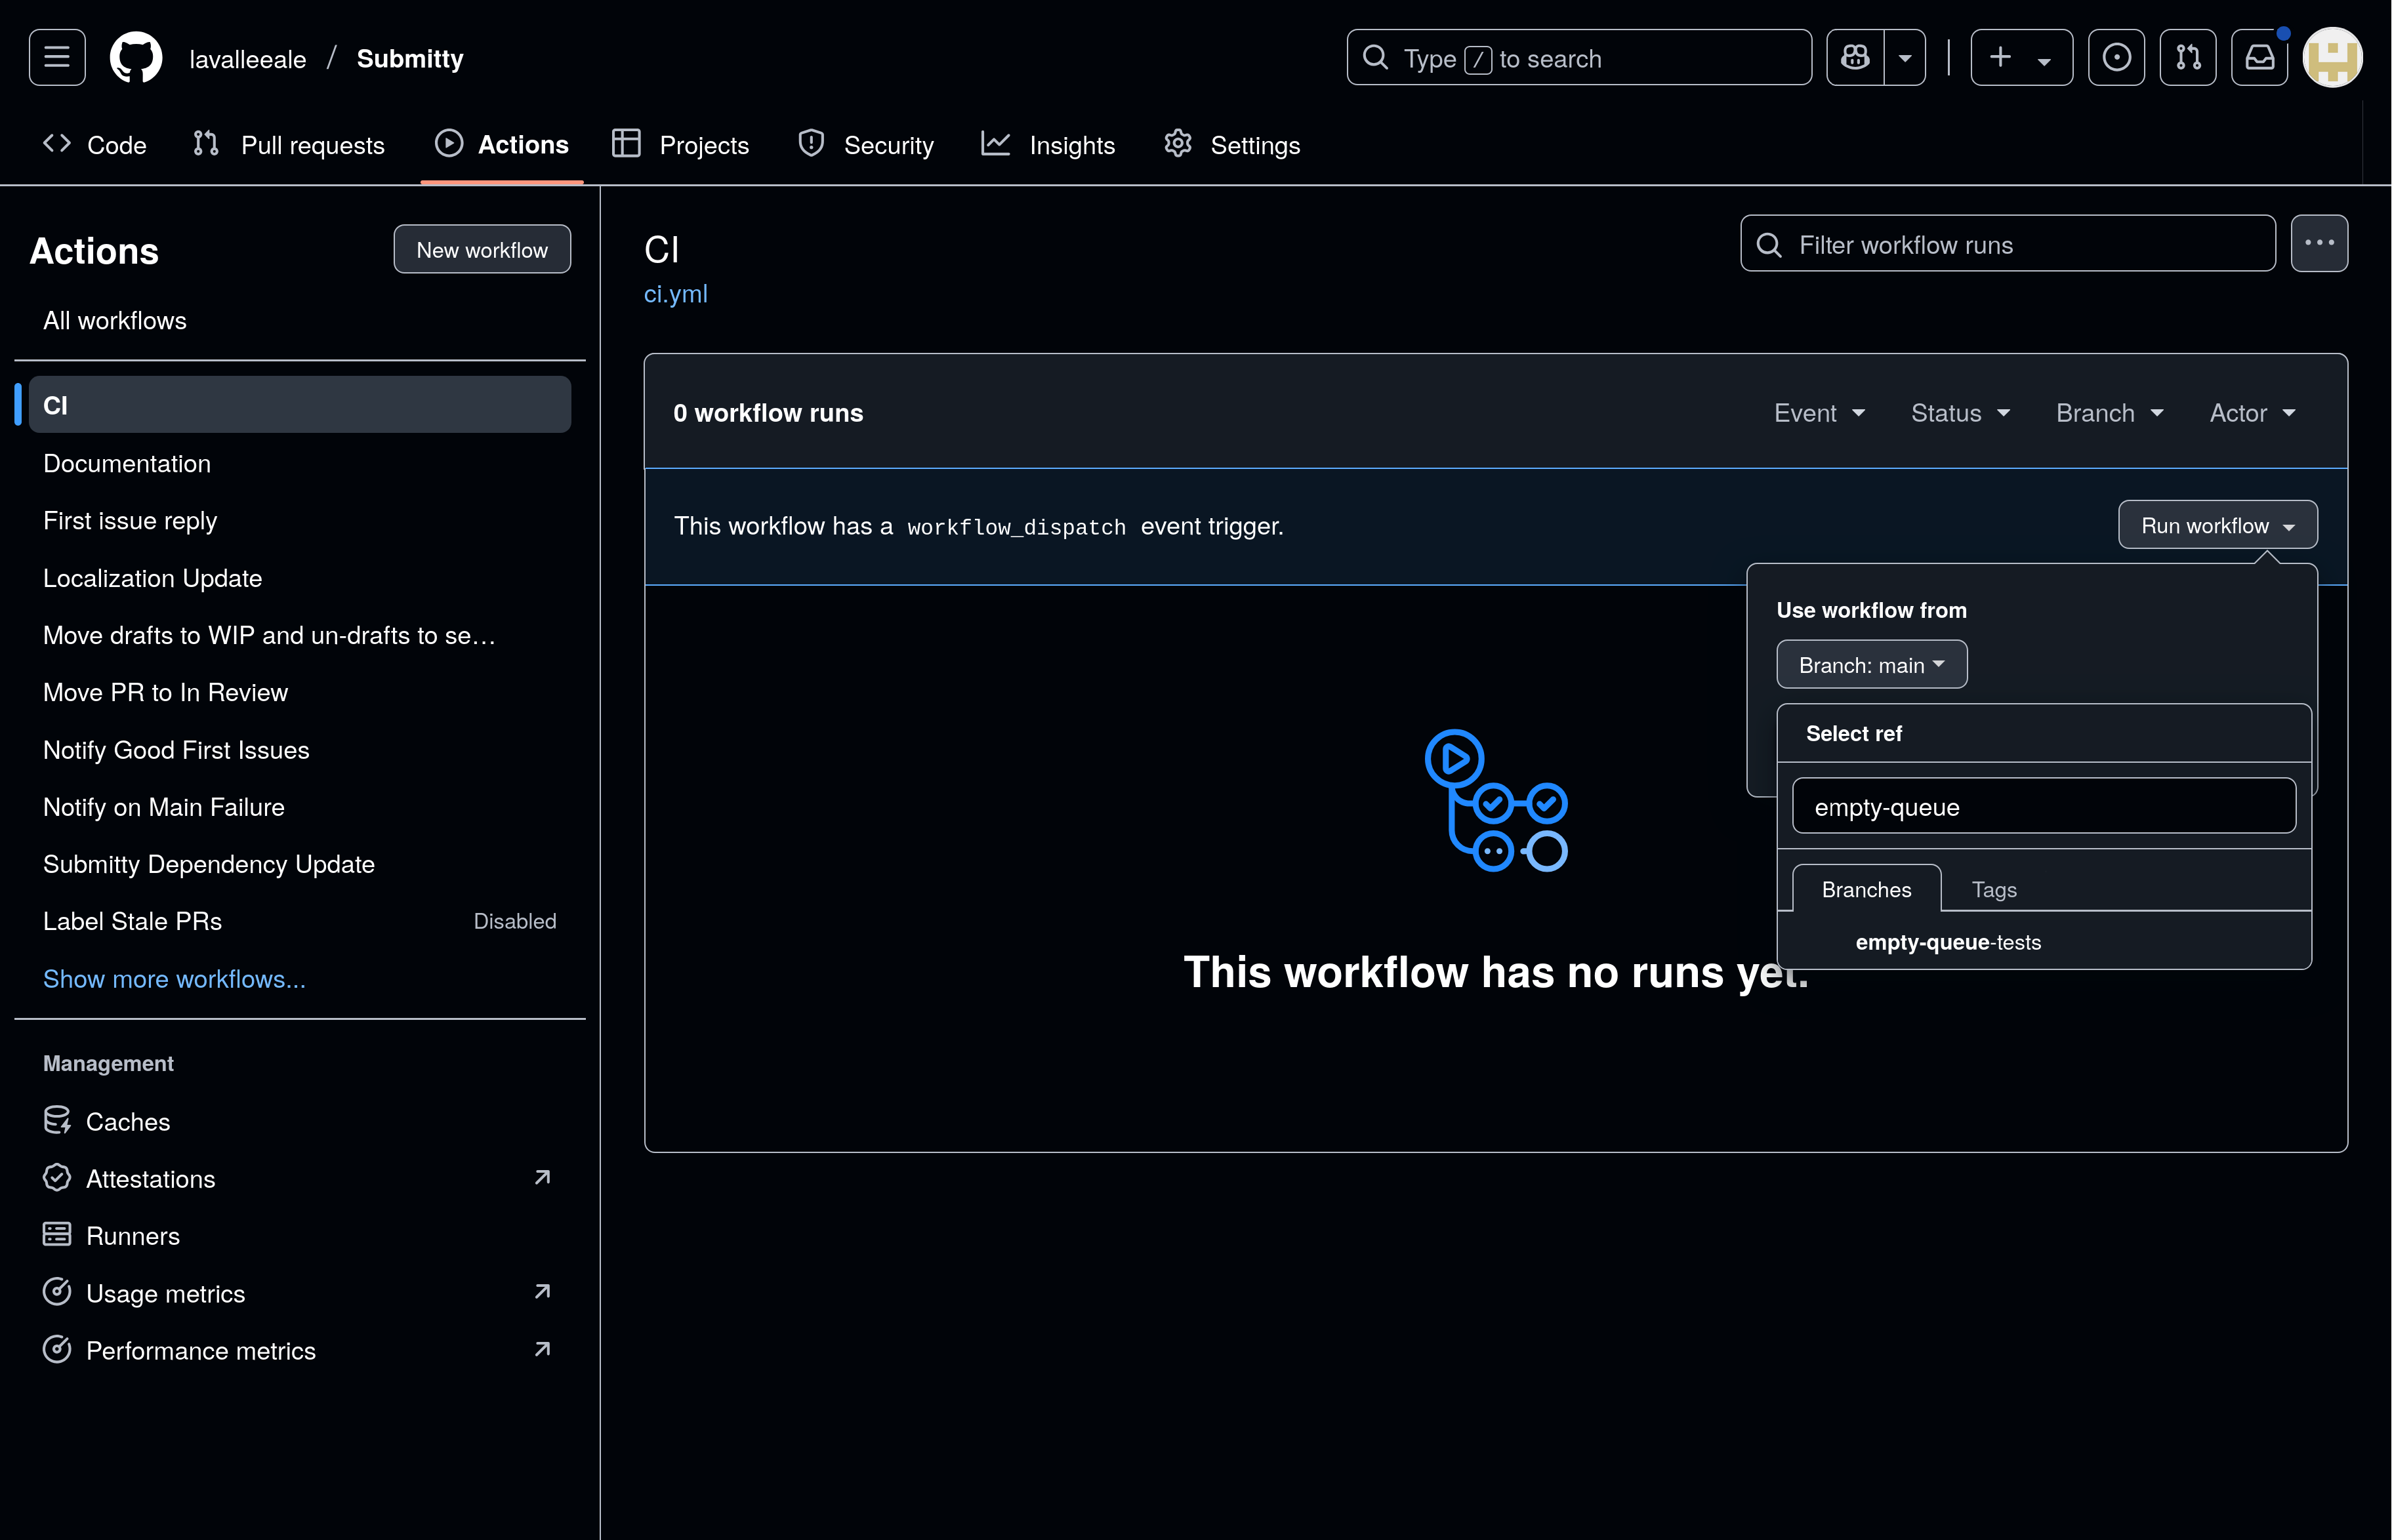The width and height of the screenshot is (2392, 1540).
Task: Open the ci.yml file link
Action: pyautogui.click(x=676, y=294)
